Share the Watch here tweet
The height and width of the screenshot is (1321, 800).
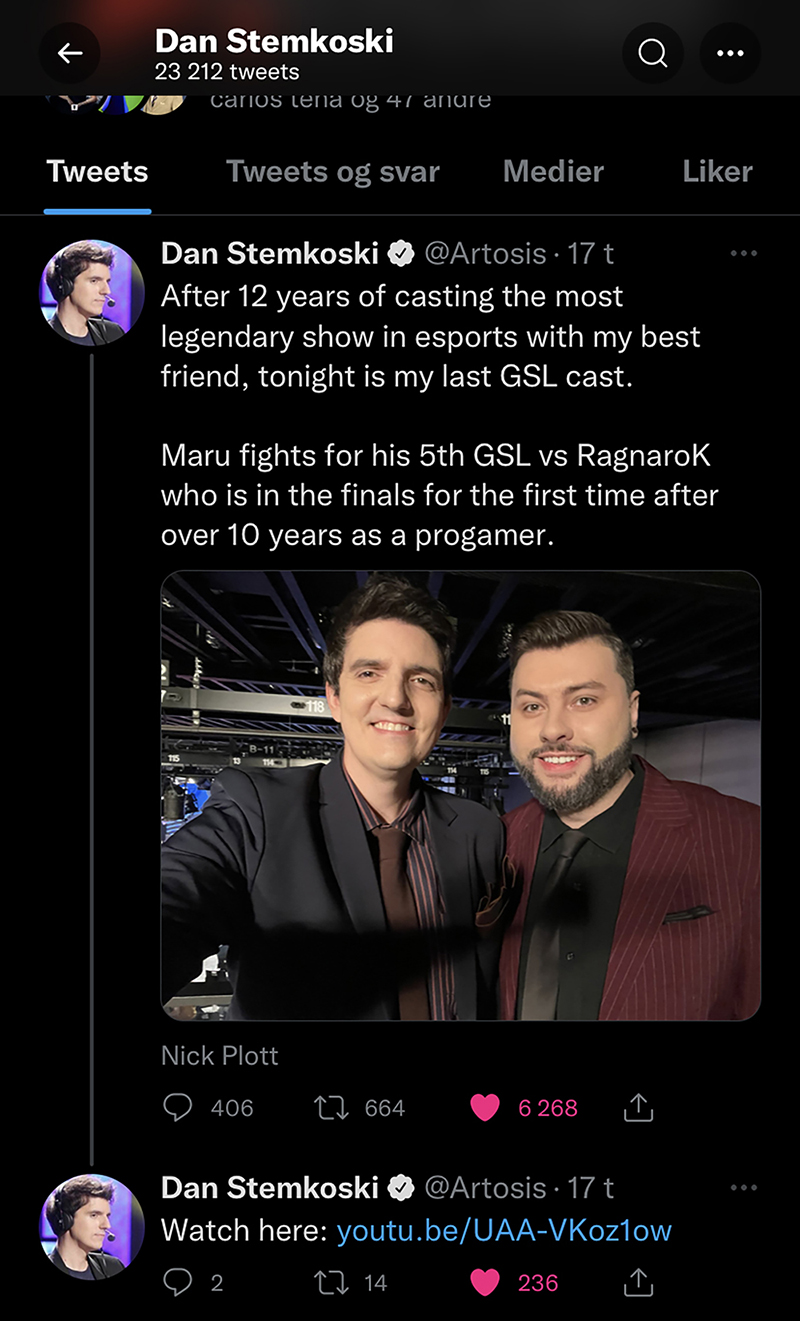tap(638, 1282)
